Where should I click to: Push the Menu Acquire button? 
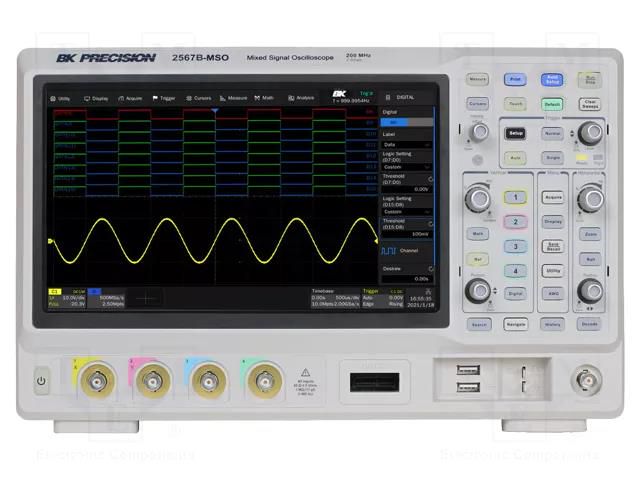point(553,198)
